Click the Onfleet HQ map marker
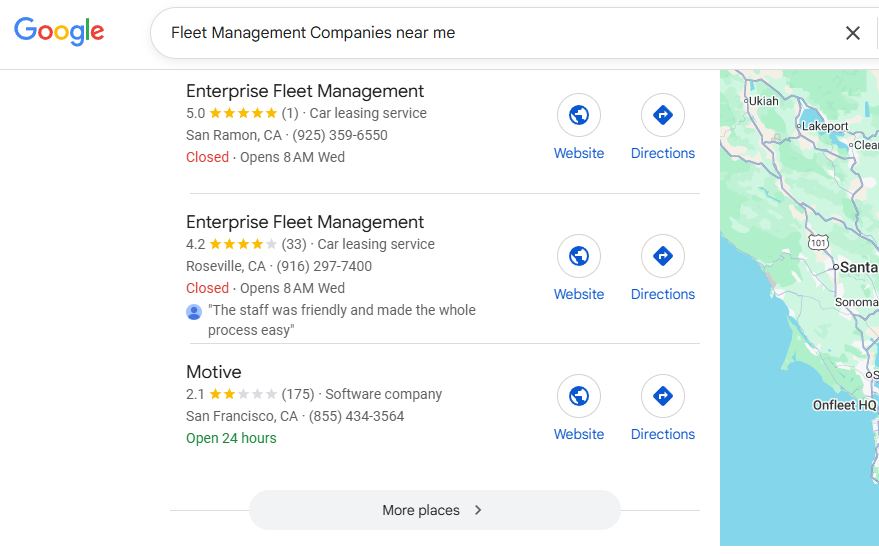The width and height of the screenshot is (879, 554). coord(844,405)
